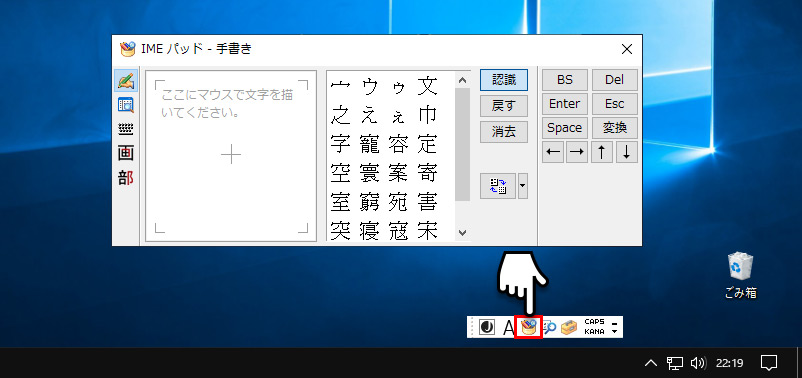Click the candidate list scrollbar down arrow
The height and width of the screenshot is (378, 802).
(x=462, y=233)
